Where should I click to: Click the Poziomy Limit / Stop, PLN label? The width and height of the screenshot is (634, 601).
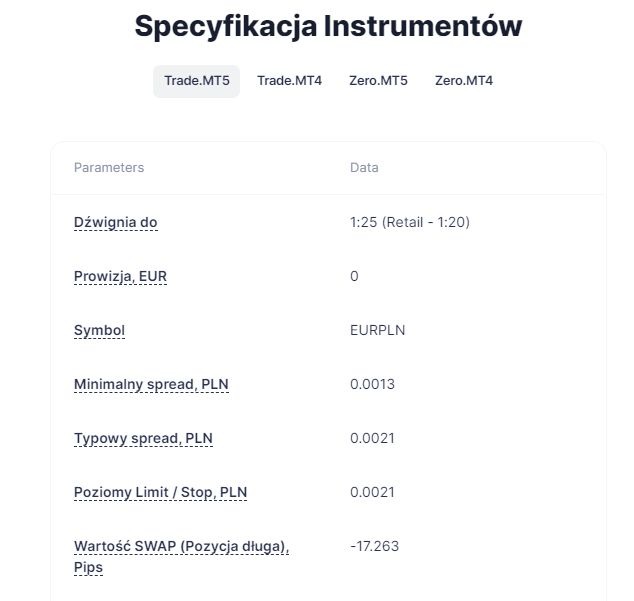coord(160,492)
